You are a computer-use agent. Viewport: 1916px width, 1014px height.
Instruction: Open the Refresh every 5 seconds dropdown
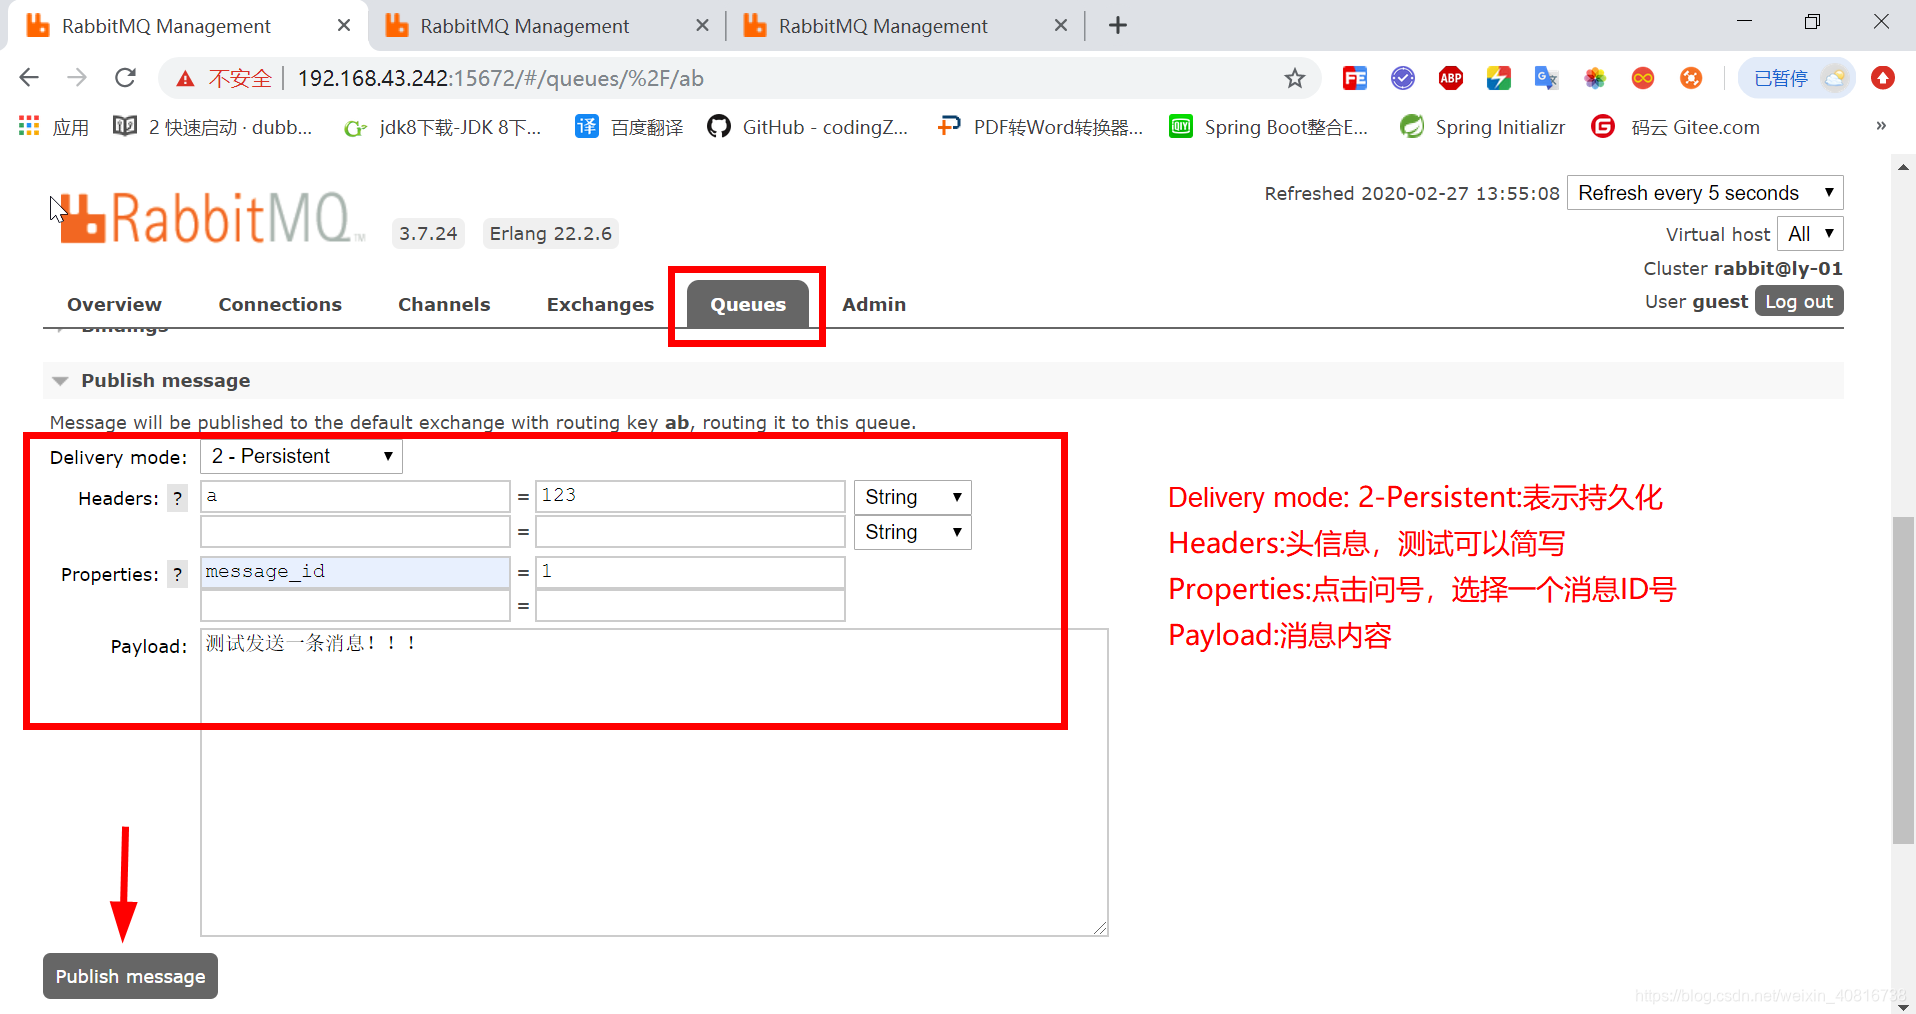click(1705, 193)
